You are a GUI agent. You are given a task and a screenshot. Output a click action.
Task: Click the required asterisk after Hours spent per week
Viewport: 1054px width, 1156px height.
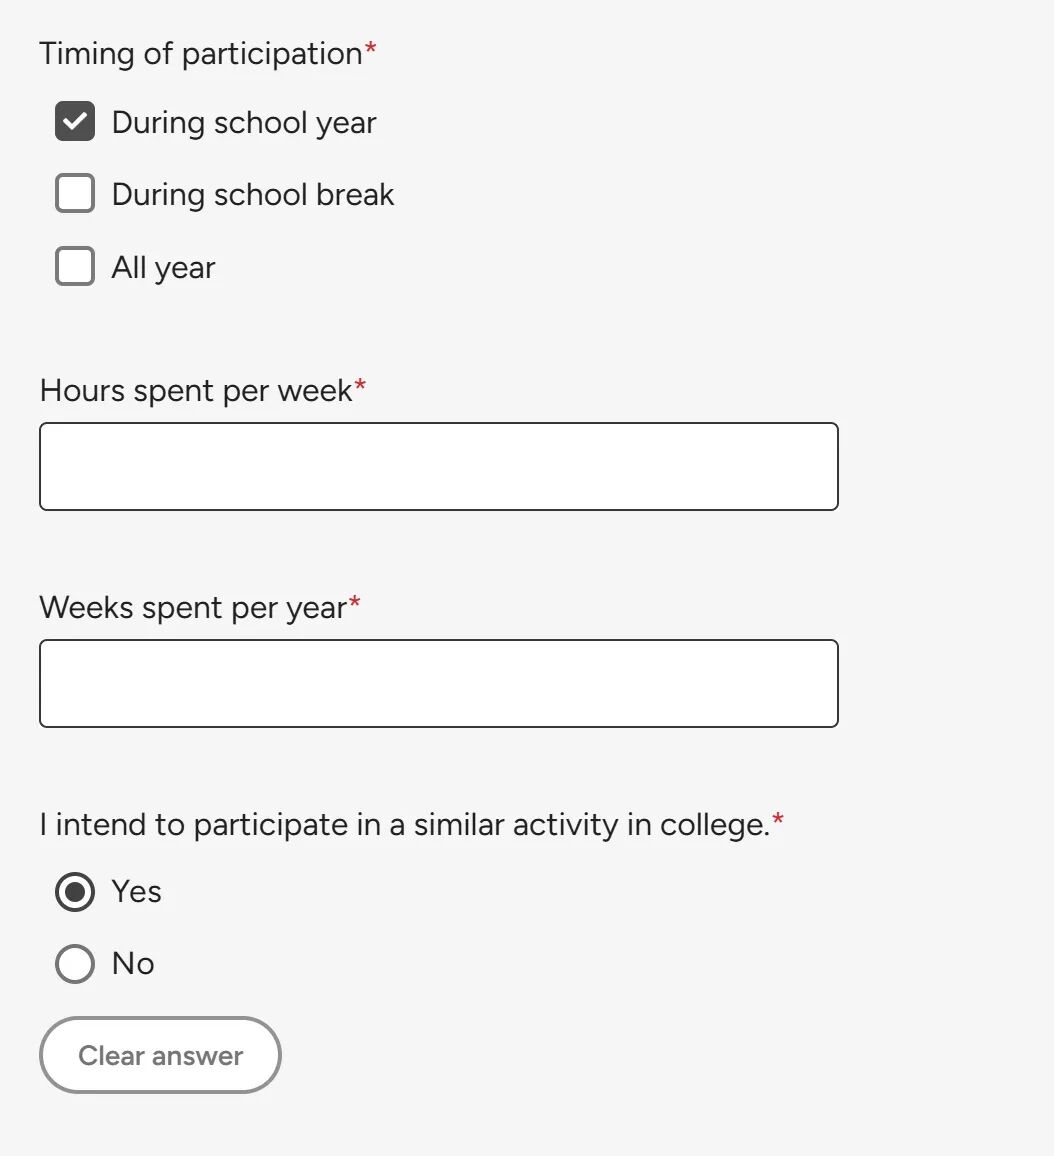tap(360, 387)
